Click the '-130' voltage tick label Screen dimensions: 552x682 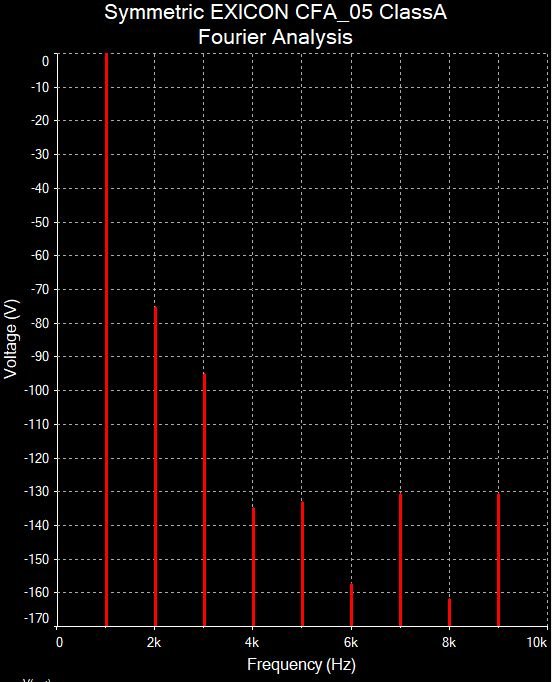click(37, 491)
